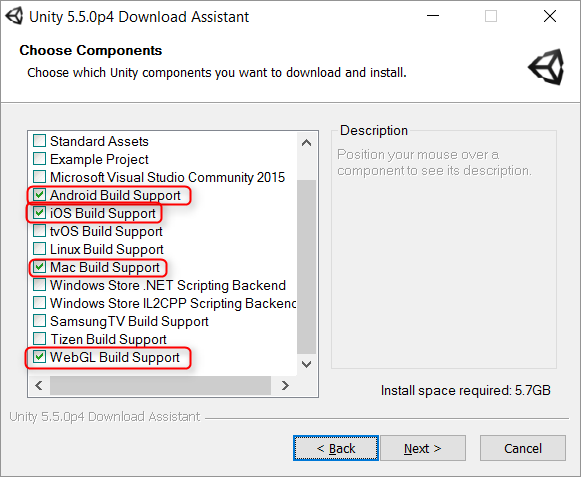
Task: Uncheck Android Build Support
Action: point(39,195)
